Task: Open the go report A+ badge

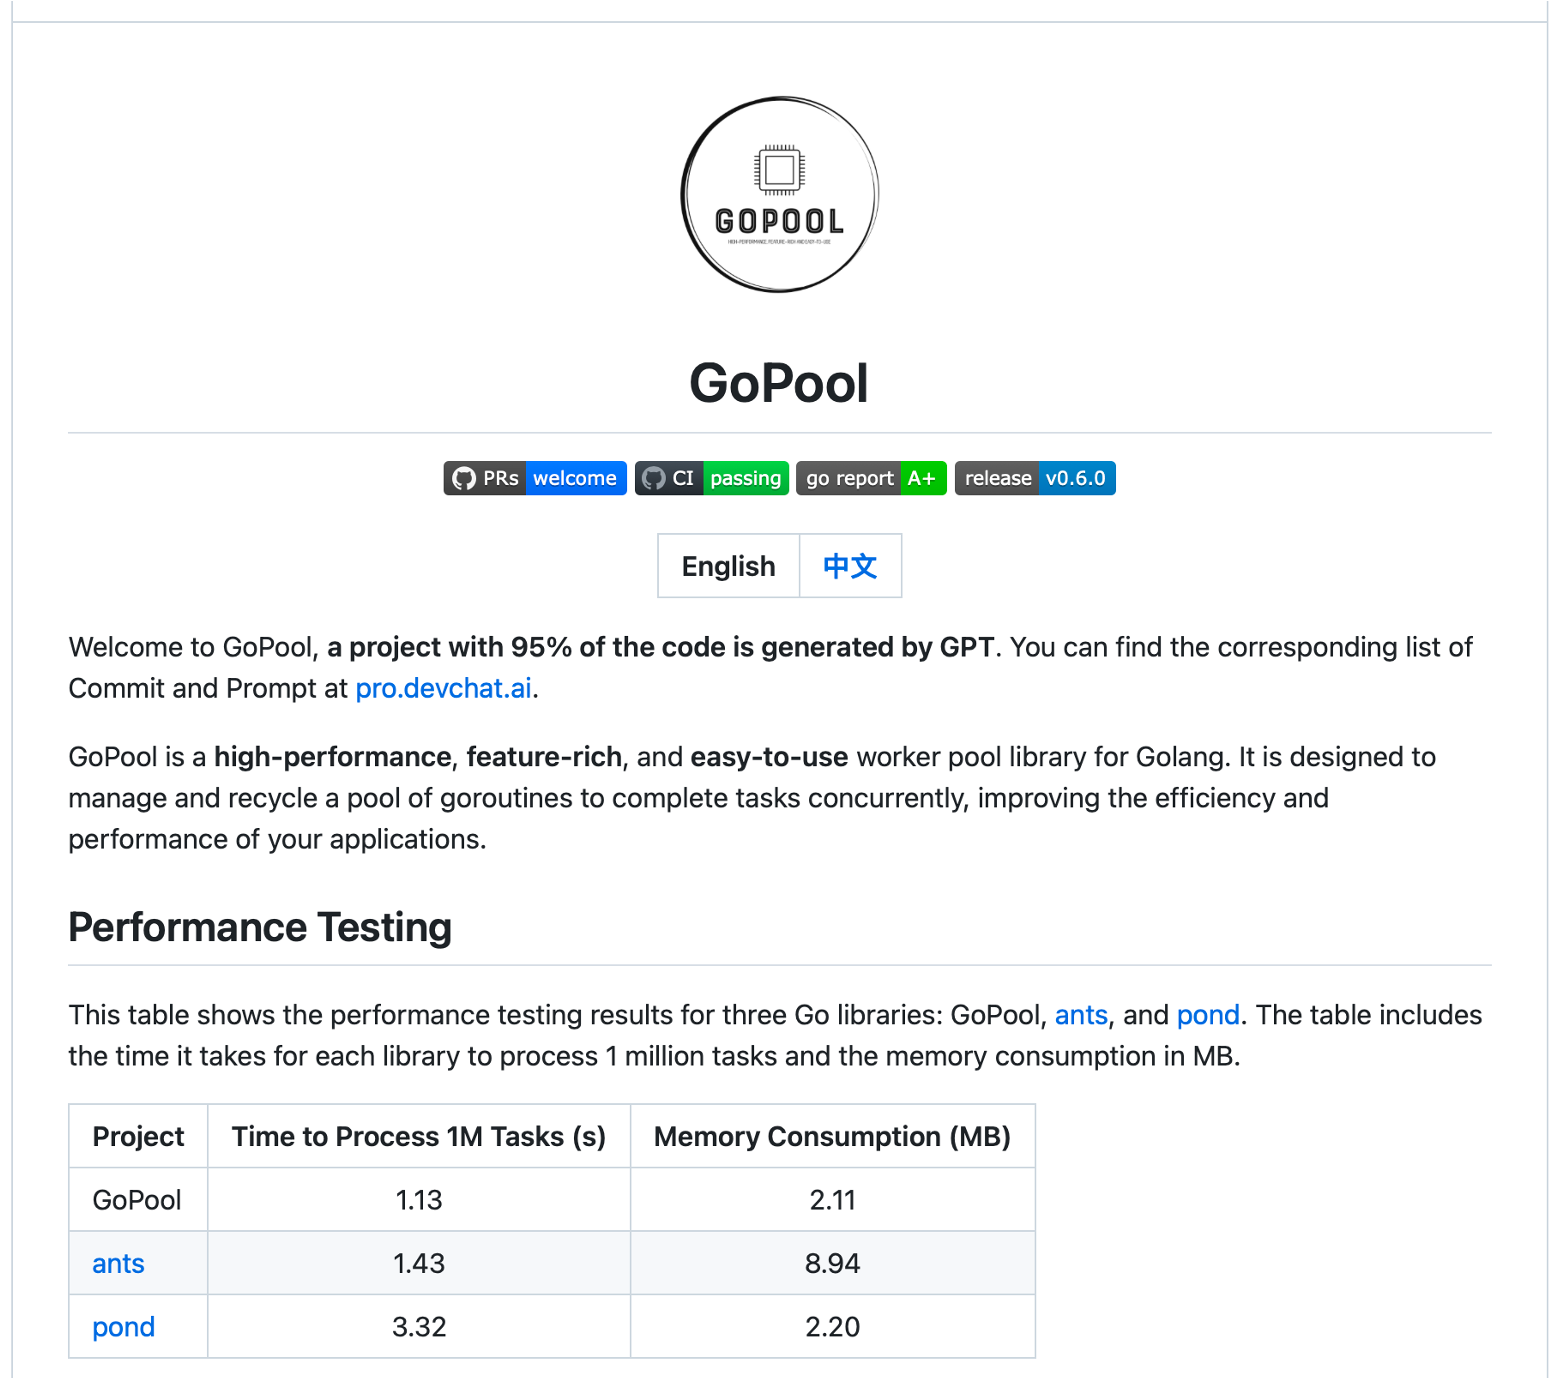Action: [x=871, y=478]
